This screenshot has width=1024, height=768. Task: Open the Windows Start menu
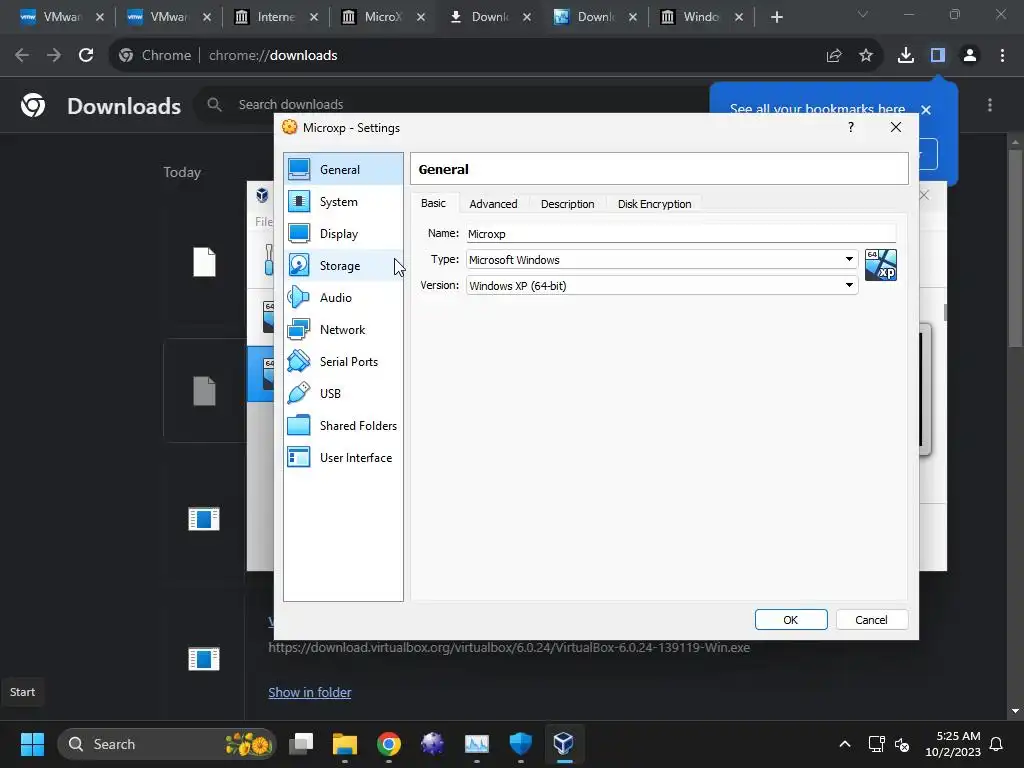[32, 744]
